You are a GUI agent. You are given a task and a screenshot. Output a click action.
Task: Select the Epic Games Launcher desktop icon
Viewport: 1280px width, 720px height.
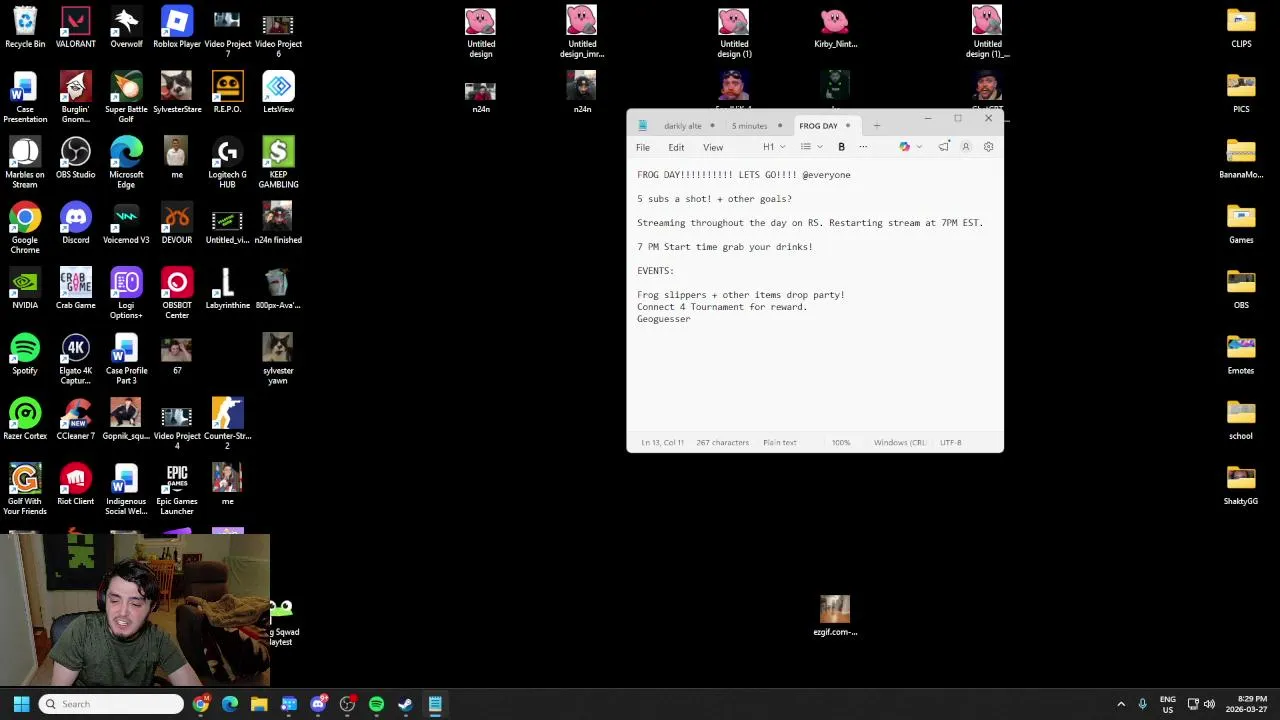(x=177, y=491)
